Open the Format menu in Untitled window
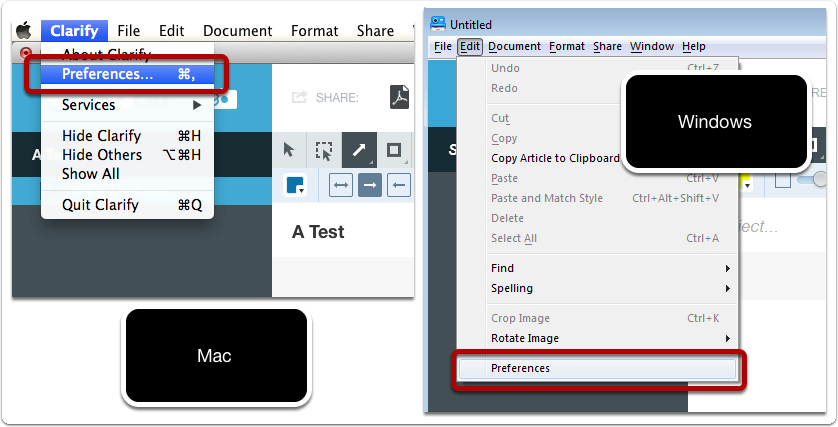838x427 pixels. pyautogui.click(x=567, y=46)
